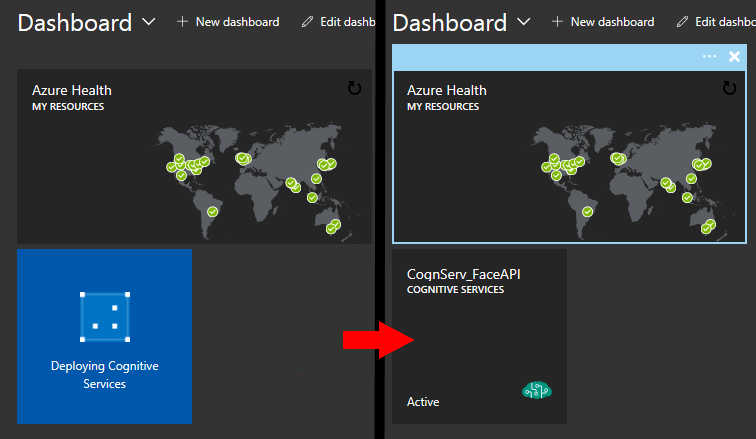Click the Japan health marker on the left map
The height and width of the screenshot is (439, 756).
click(x=326, y=164)
